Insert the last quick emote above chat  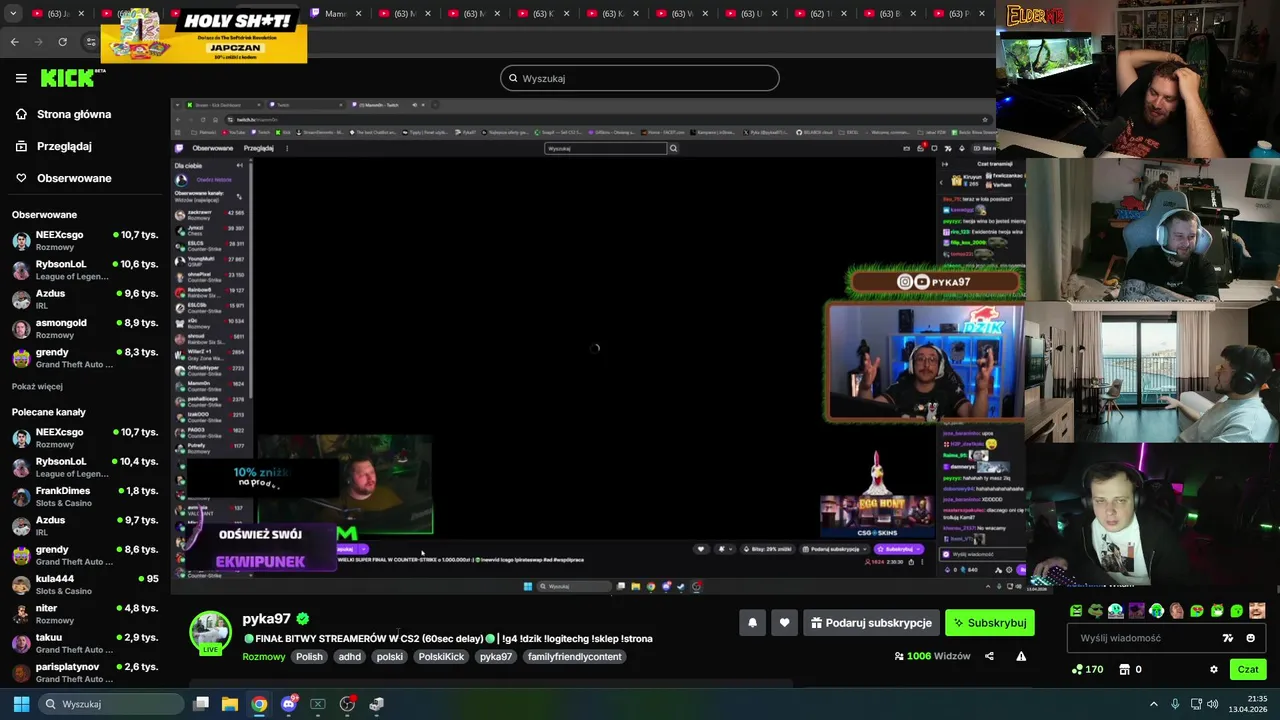pos(1257,611)
